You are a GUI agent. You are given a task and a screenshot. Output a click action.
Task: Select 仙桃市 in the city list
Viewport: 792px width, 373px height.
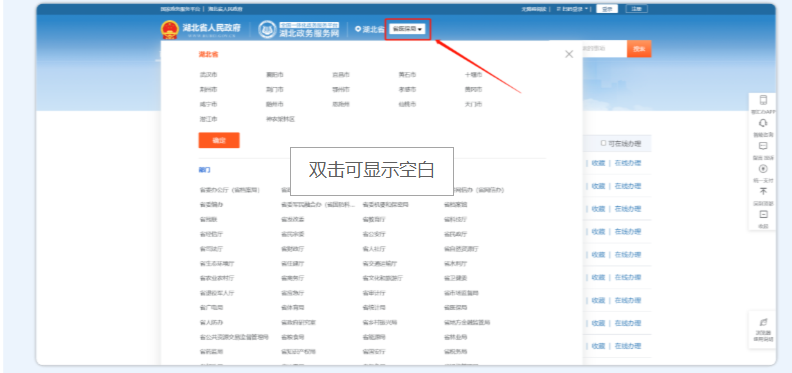(407, 104)
